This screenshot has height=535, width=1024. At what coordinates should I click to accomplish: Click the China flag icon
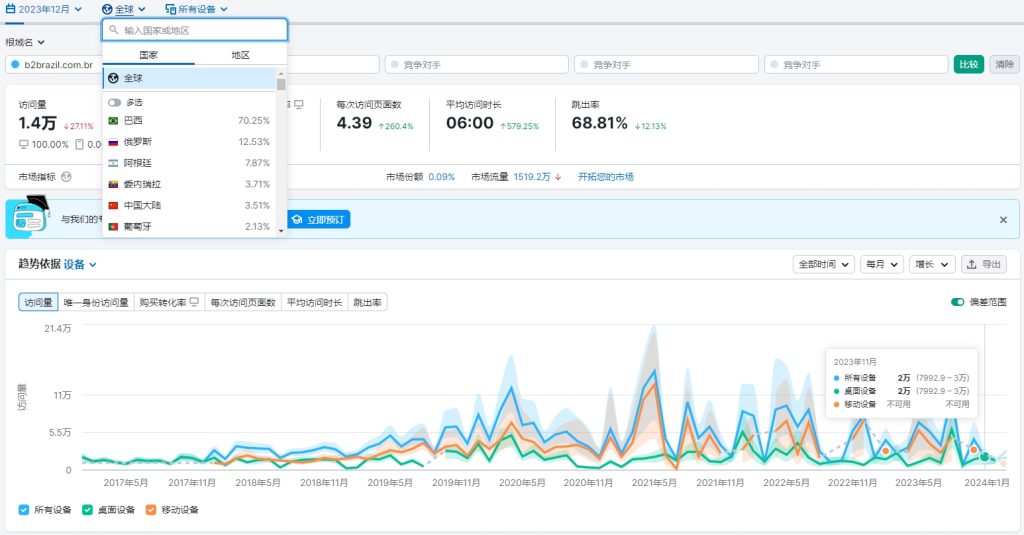[113, 205]
